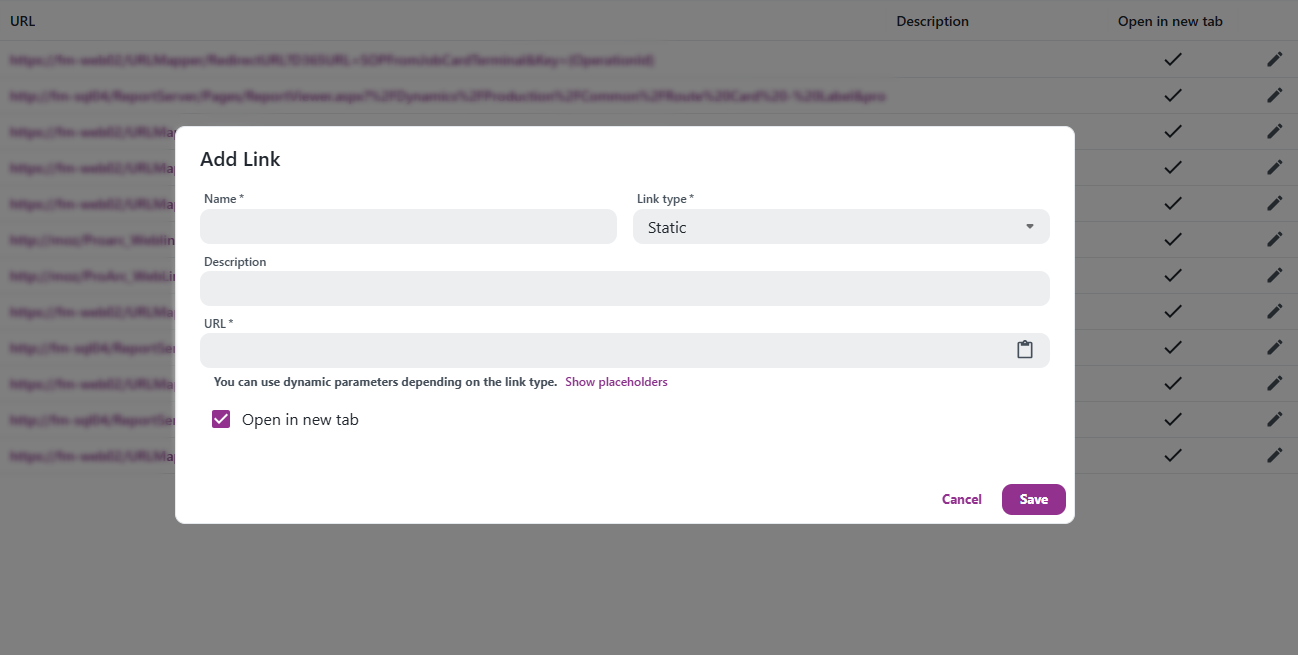
Task: Click the checkmark icon in the first row
Action: [x=1172, y=59]
